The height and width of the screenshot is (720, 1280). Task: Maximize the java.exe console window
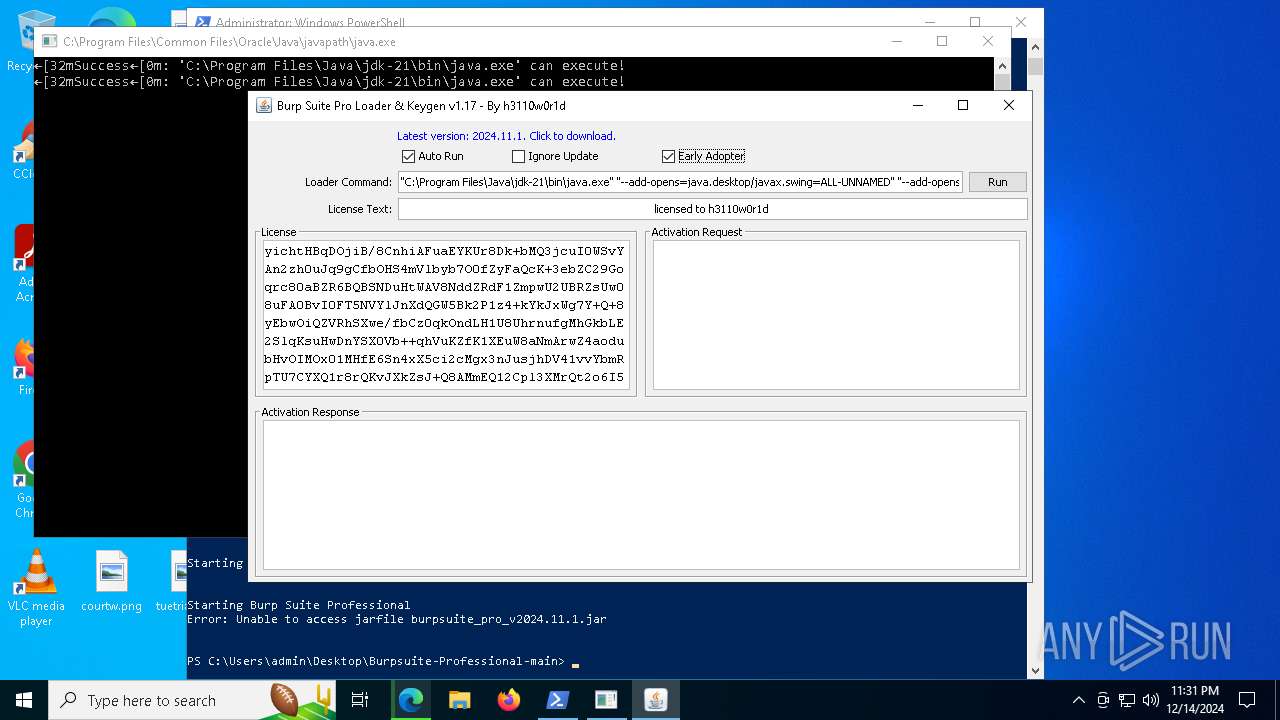(x=941, y=41)
